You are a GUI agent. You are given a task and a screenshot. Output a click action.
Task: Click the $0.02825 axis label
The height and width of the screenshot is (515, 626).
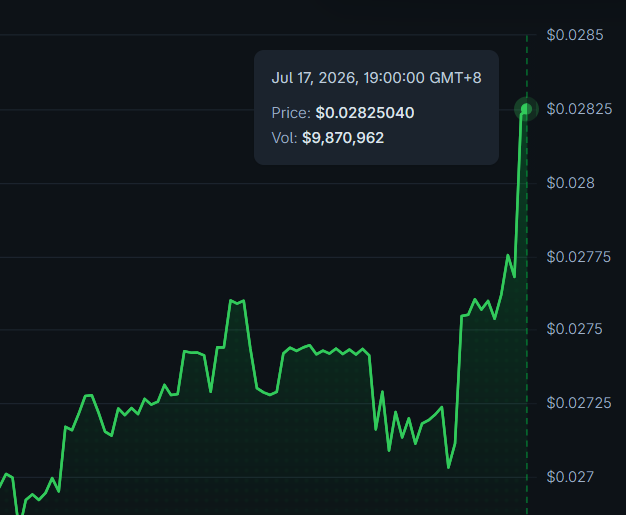point(579,109)
